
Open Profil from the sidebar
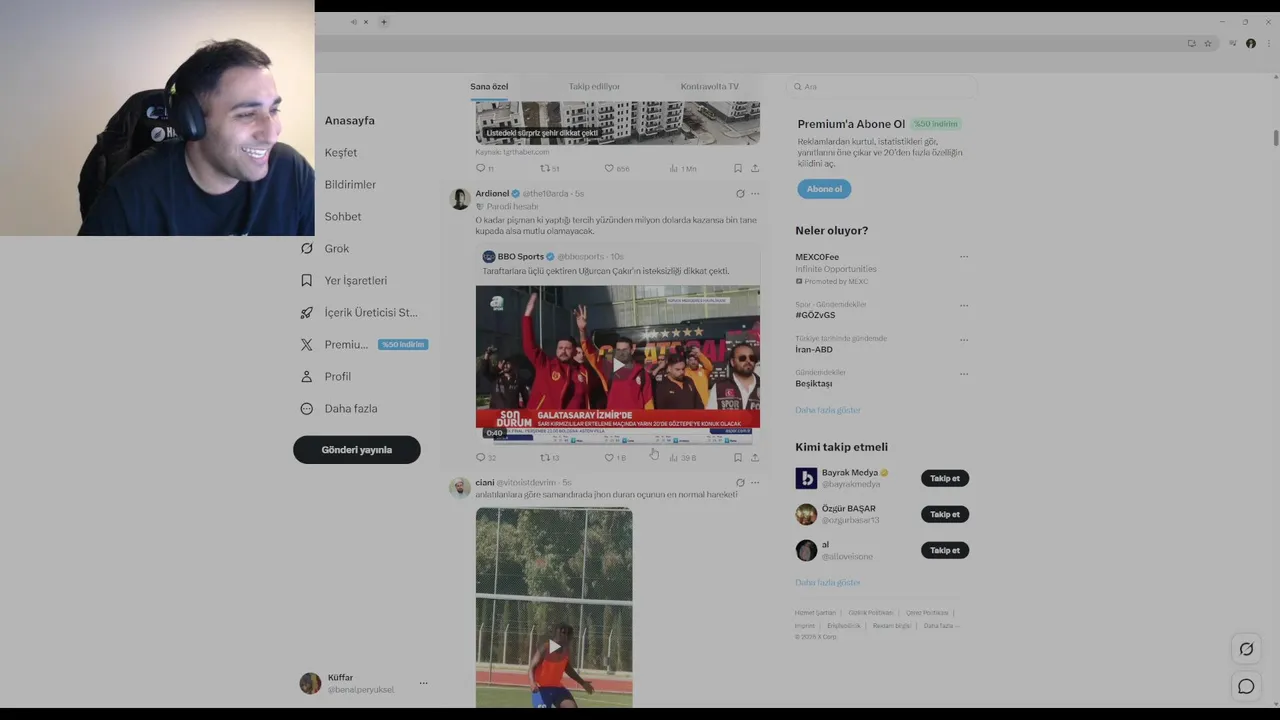tap(326, 376)
